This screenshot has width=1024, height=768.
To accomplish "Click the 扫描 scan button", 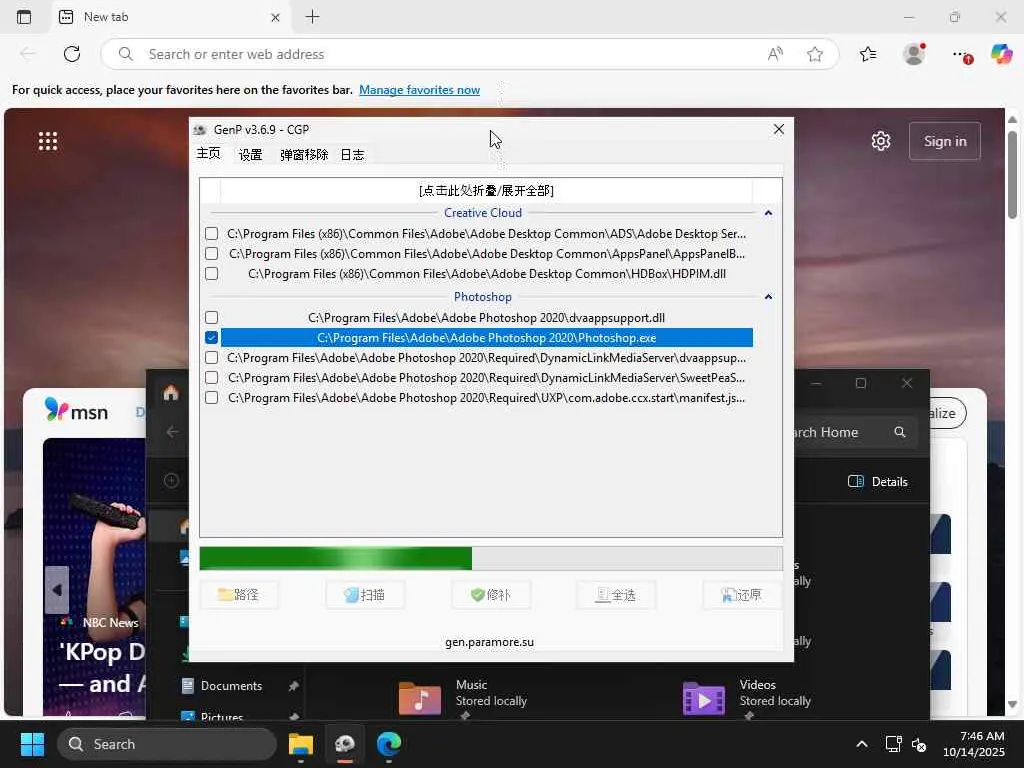I will click(x=364, y=595).
